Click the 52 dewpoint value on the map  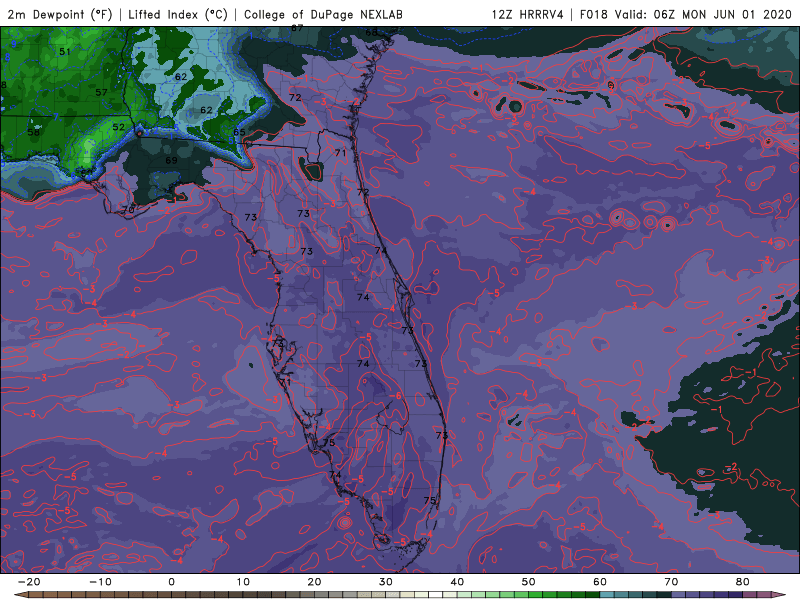tap(118, 127)
